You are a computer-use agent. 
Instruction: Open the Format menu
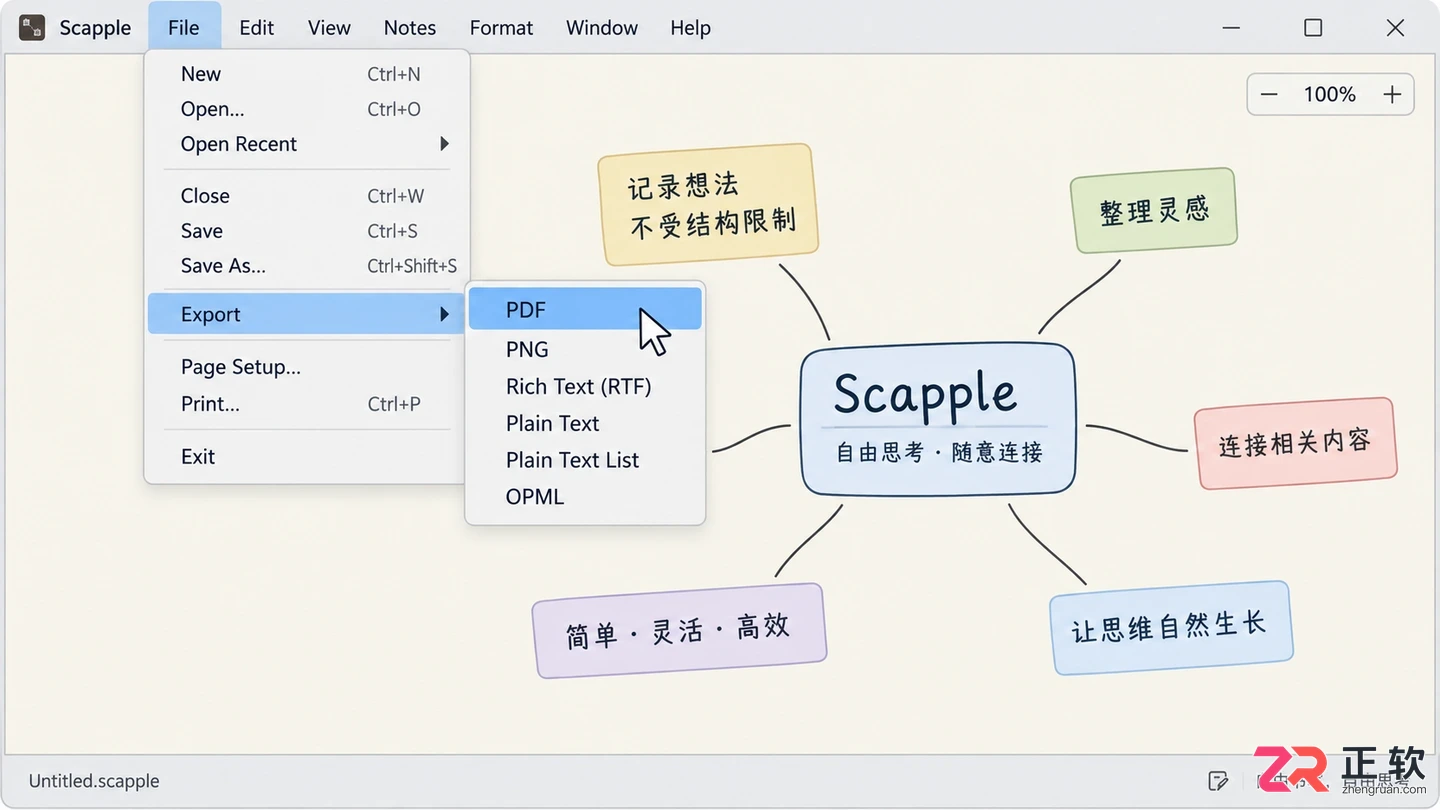click(501, 28)
